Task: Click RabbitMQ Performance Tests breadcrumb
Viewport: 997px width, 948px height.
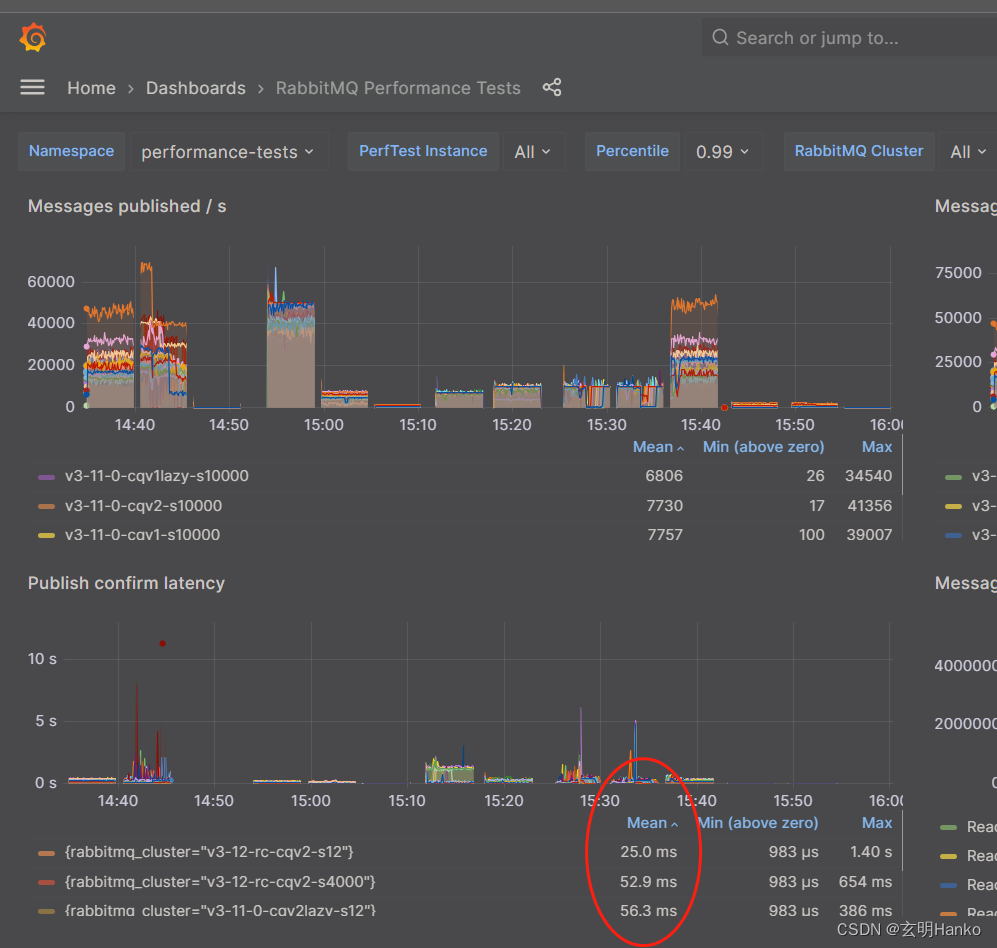Action: pyautogui.click(x=398, y=88)
